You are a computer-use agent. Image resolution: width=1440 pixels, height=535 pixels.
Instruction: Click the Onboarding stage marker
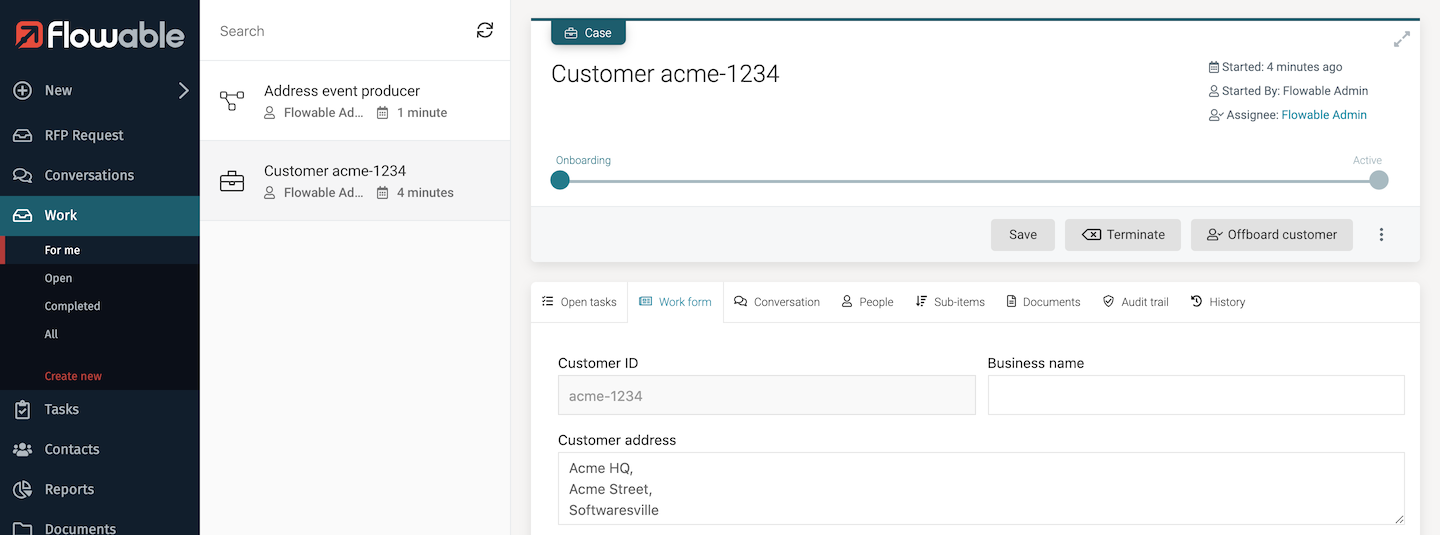point(560,180)
